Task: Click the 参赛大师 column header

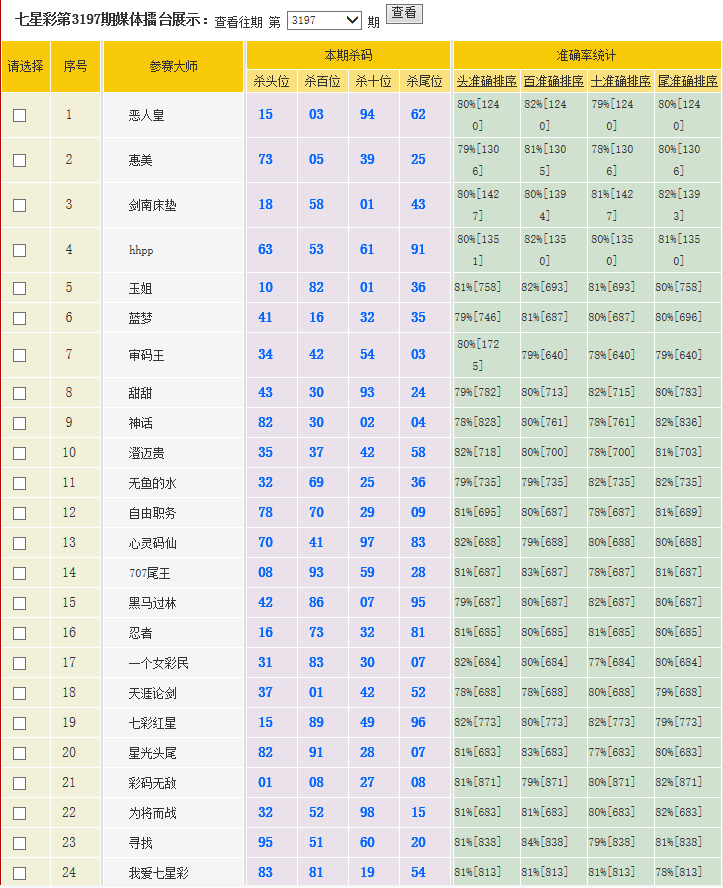Action: click(174, 66)
